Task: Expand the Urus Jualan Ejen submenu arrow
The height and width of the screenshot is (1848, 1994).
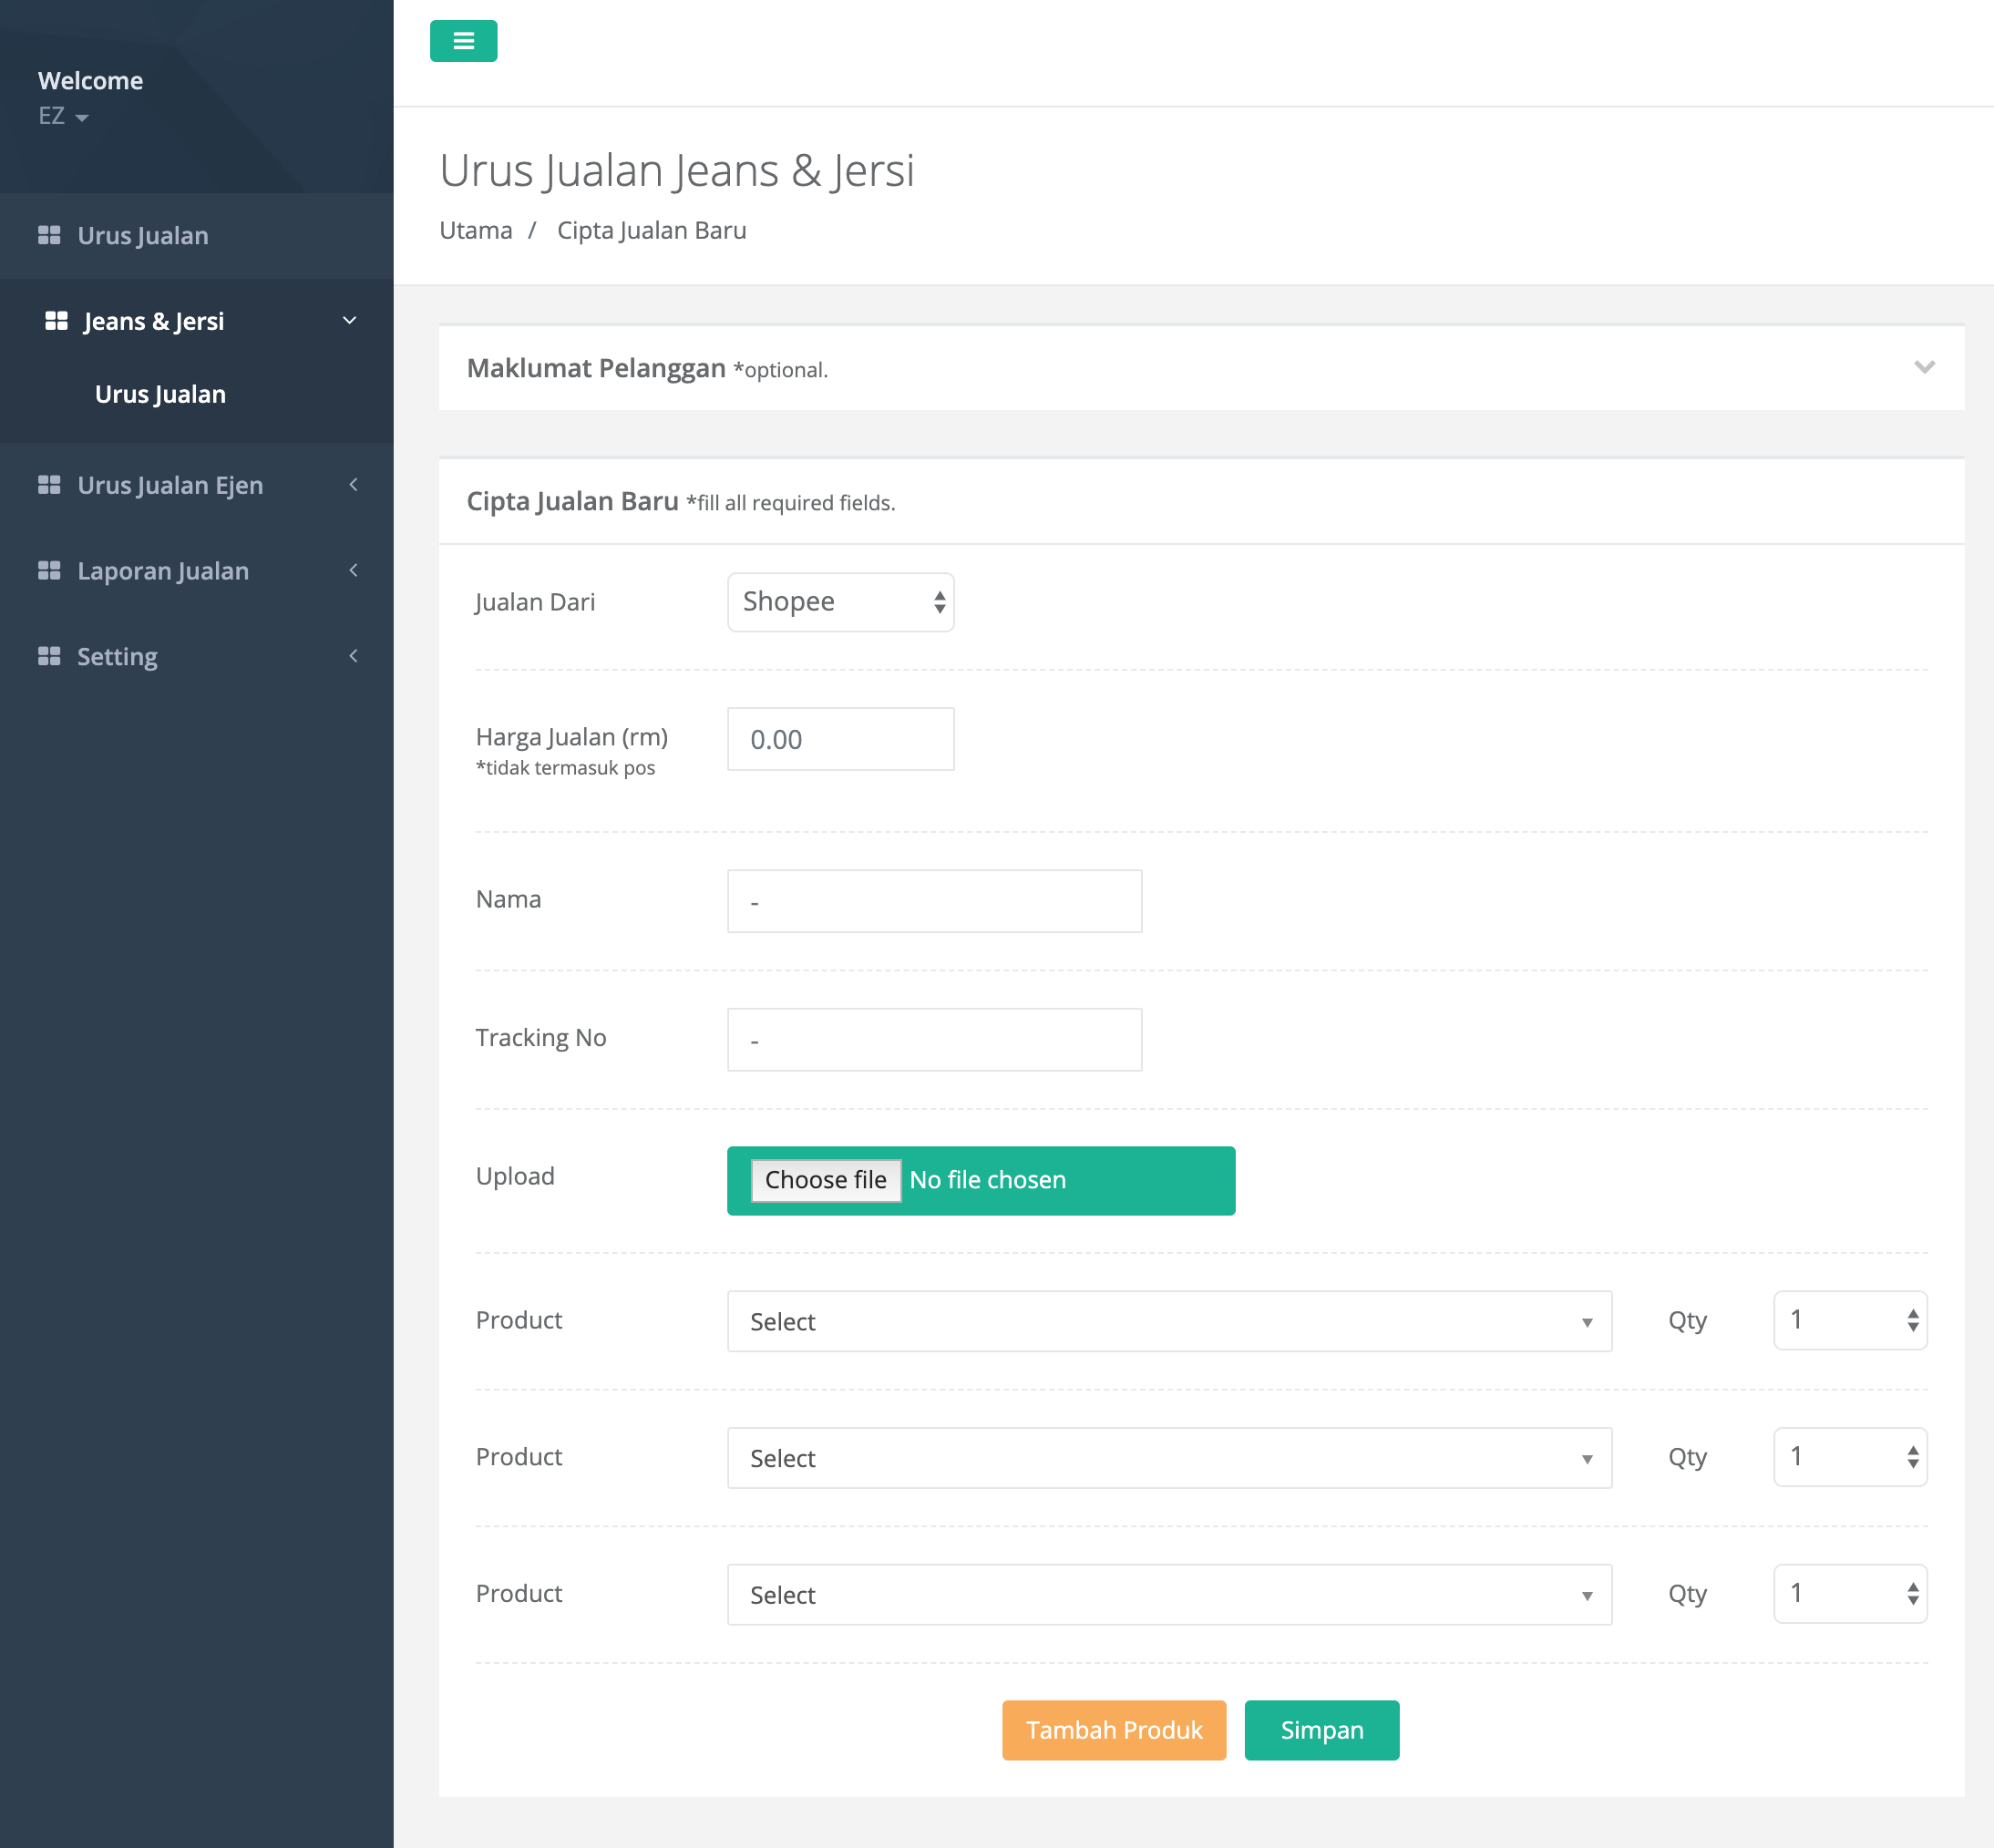Action: pyautogui.click(x=353, y=485)
